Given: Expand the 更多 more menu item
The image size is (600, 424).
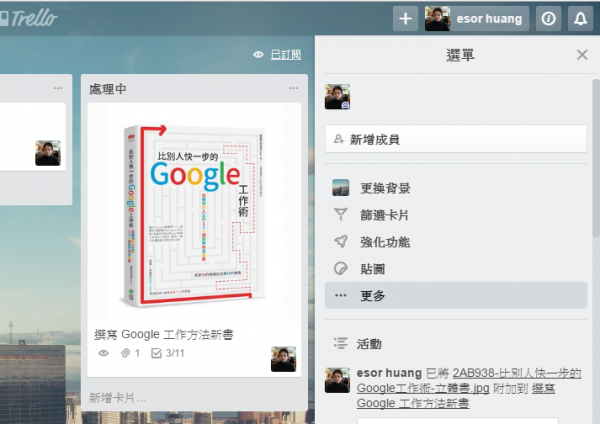Looking at the screenshot, I should [456, 295].
